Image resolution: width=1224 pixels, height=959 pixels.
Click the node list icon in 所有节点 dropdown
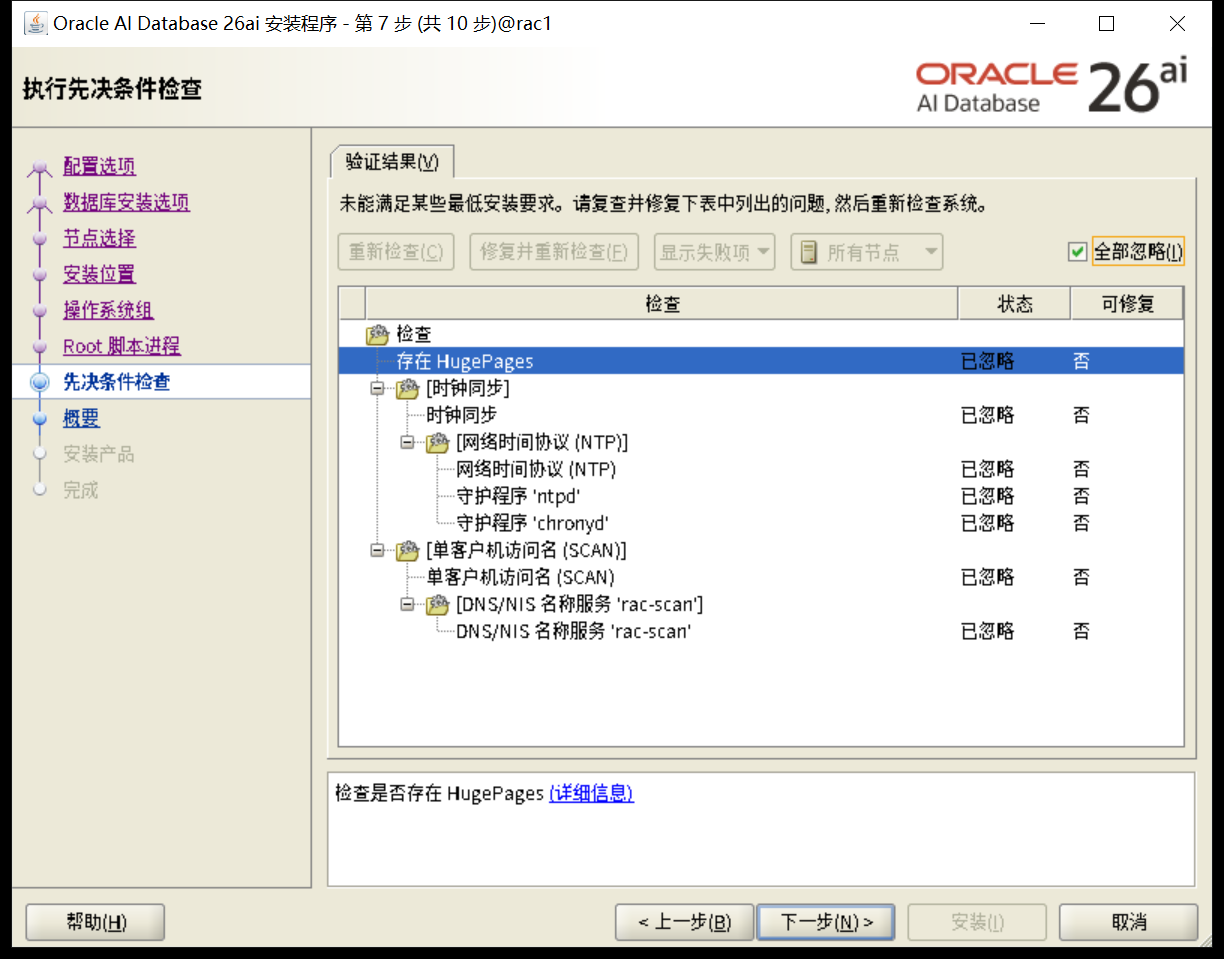[808, 252]
